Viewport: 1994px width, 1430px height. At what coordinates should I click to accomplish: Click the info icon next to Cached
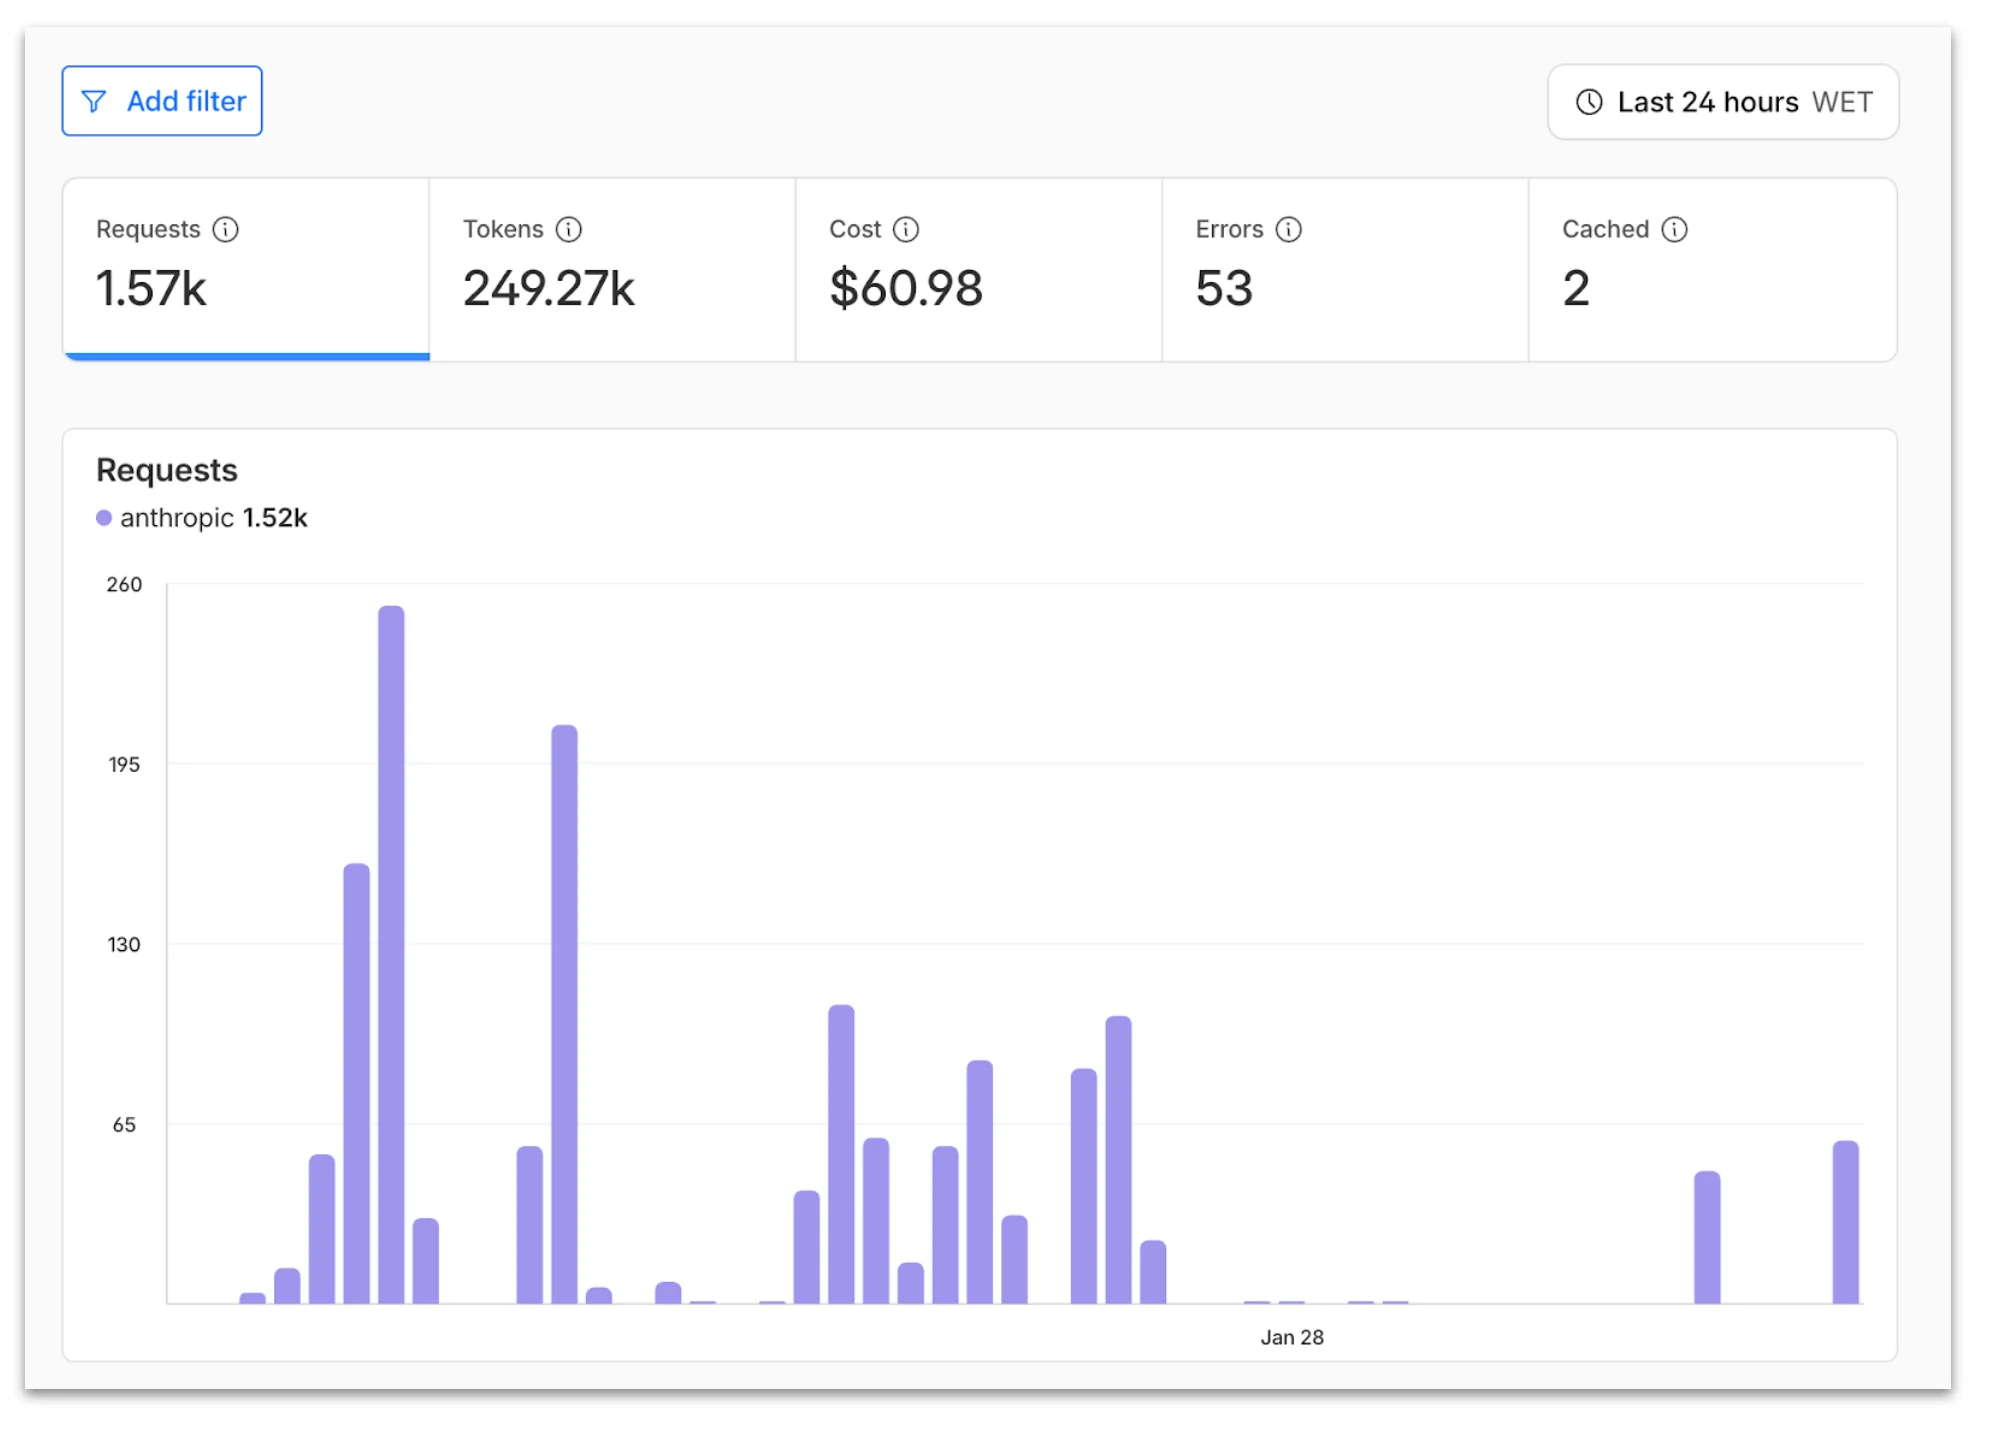pyautogui.click(x=1674, y=229)
